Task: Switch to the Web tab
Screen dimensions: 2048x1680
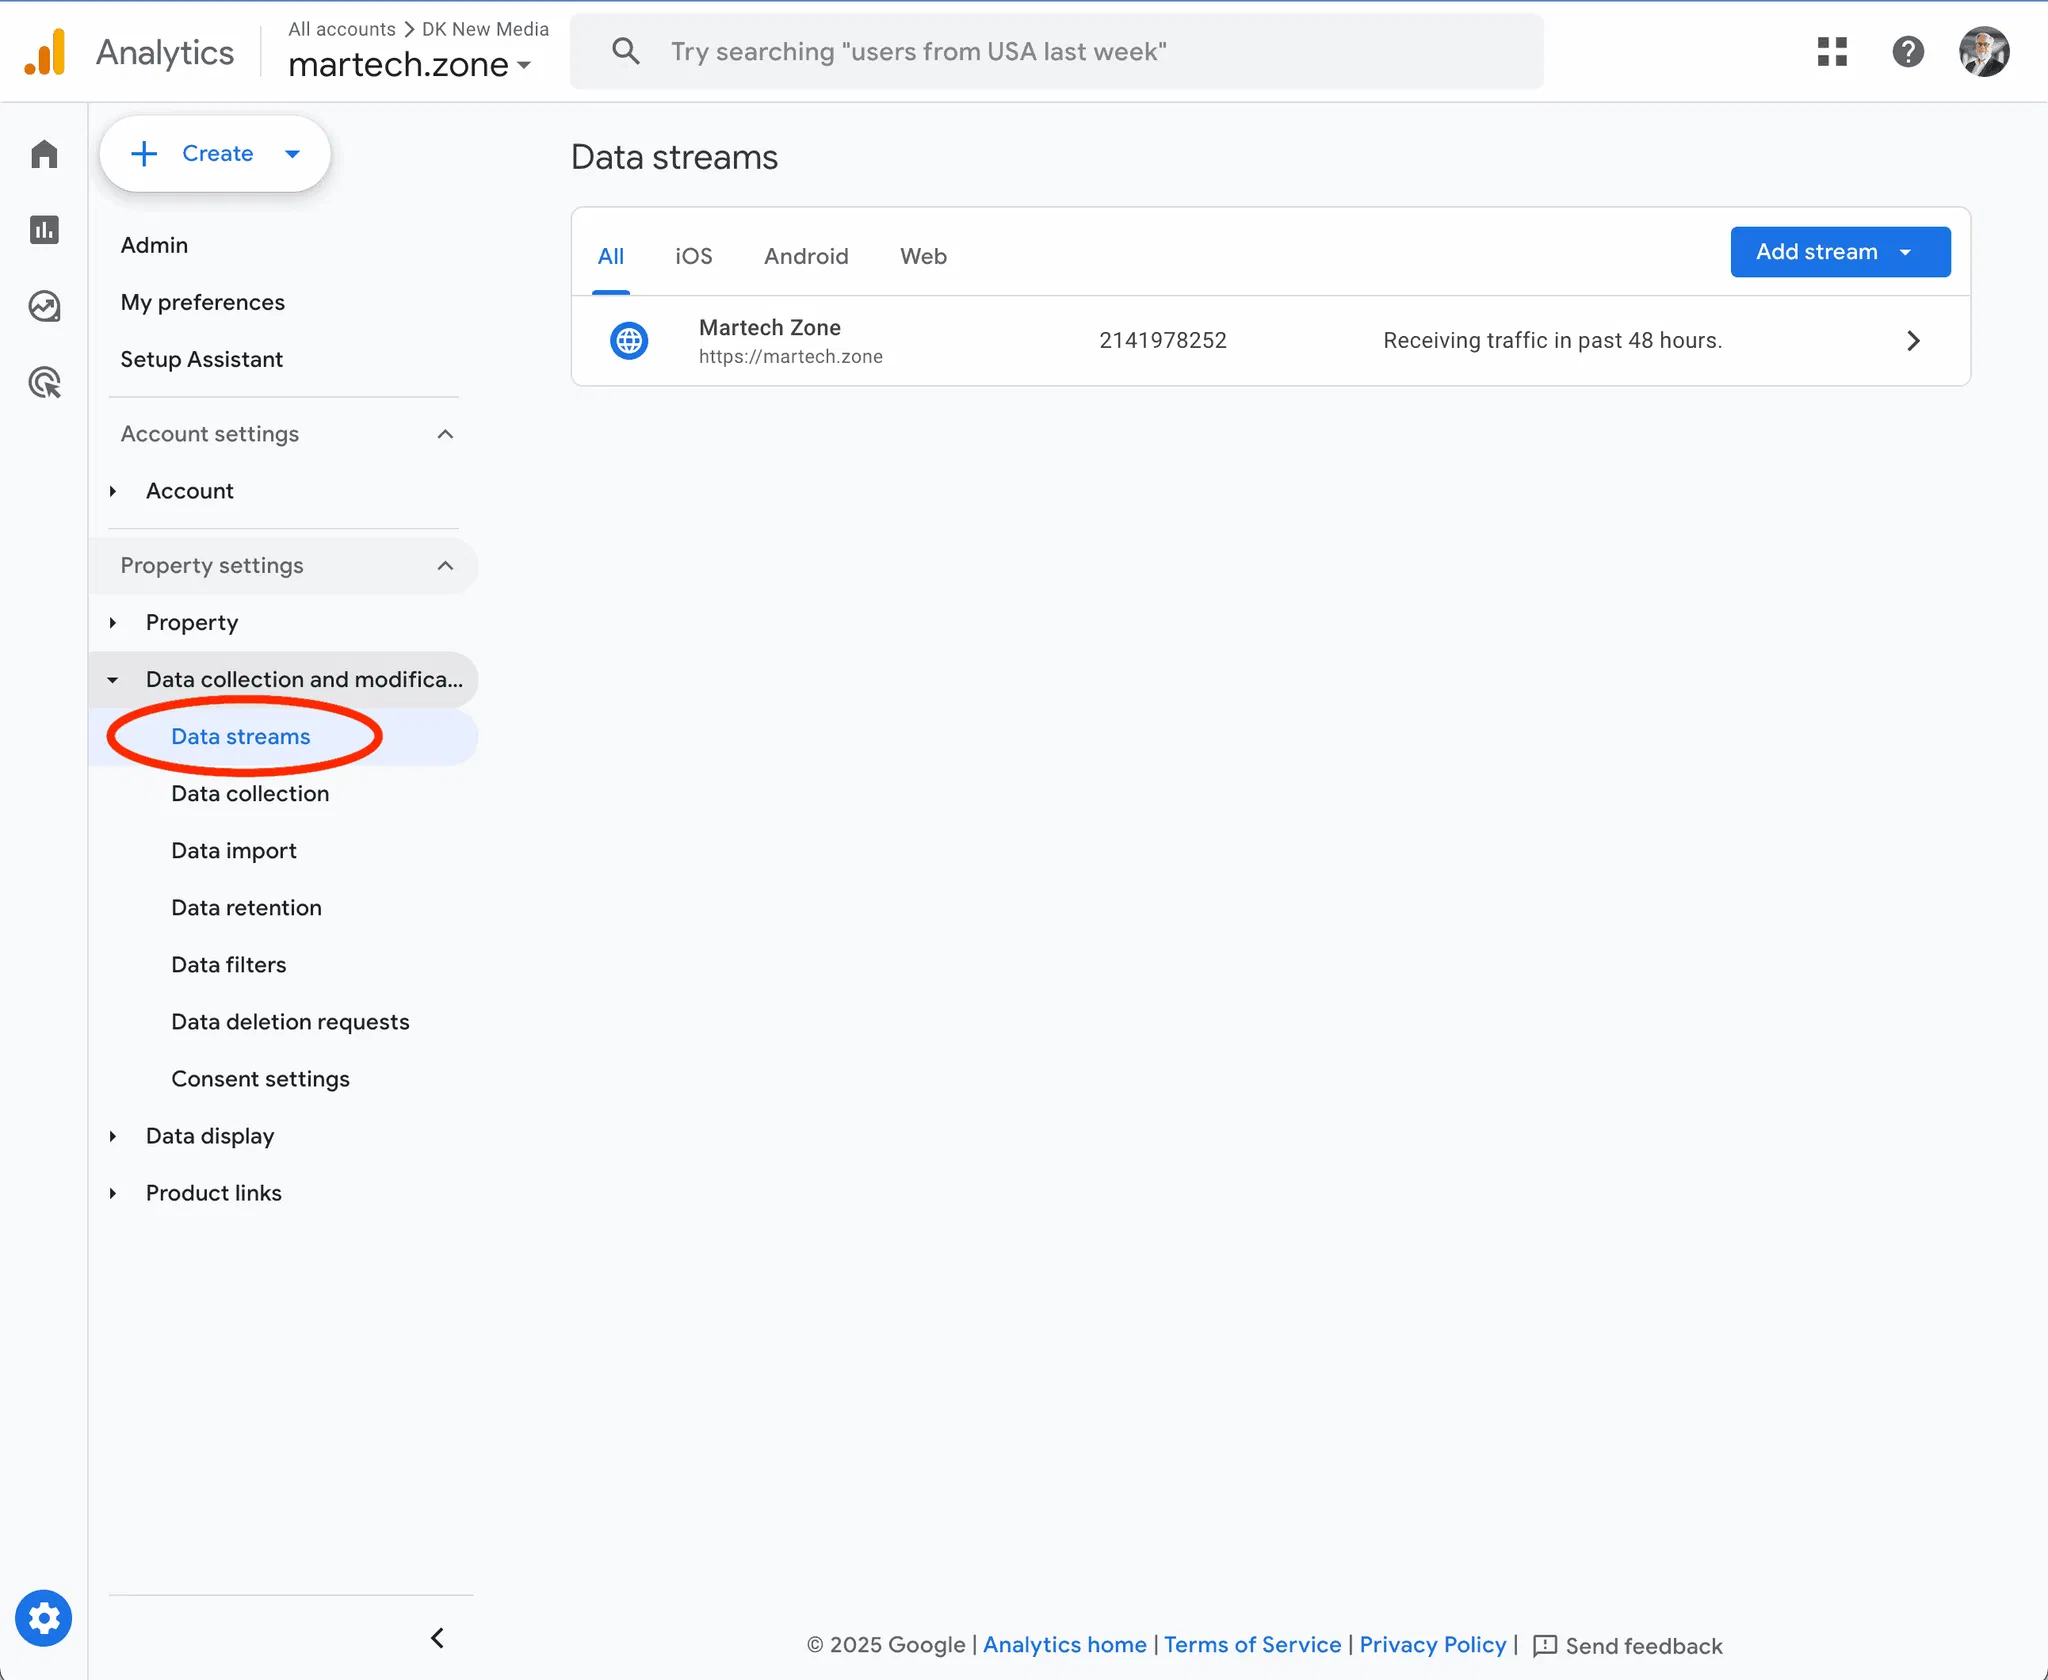Action: (x=922, y=256)
